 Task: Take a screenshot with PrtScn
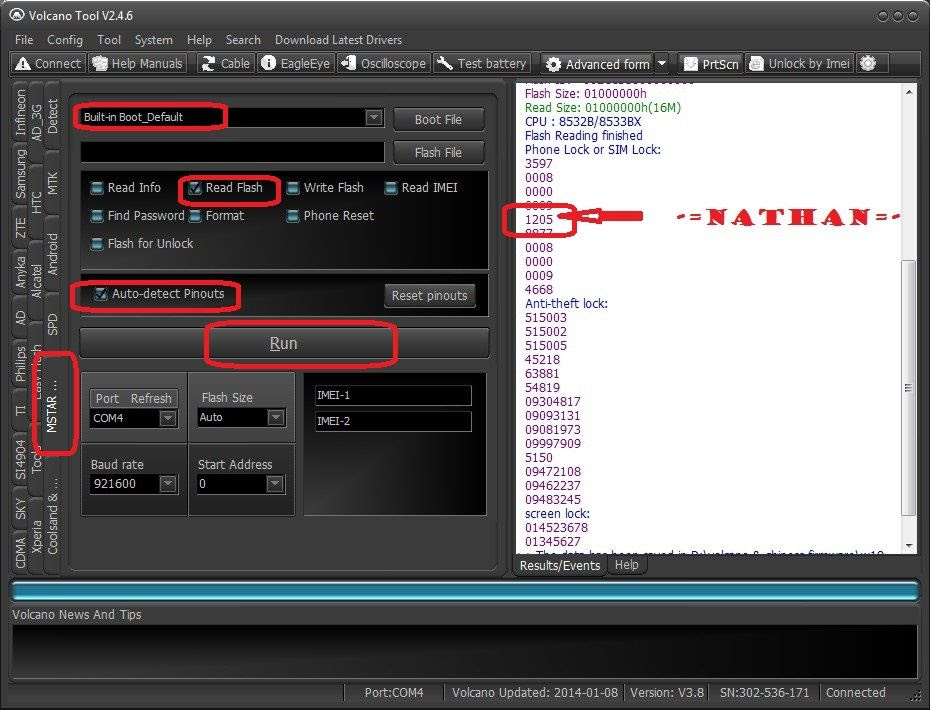tap(711, 63)
